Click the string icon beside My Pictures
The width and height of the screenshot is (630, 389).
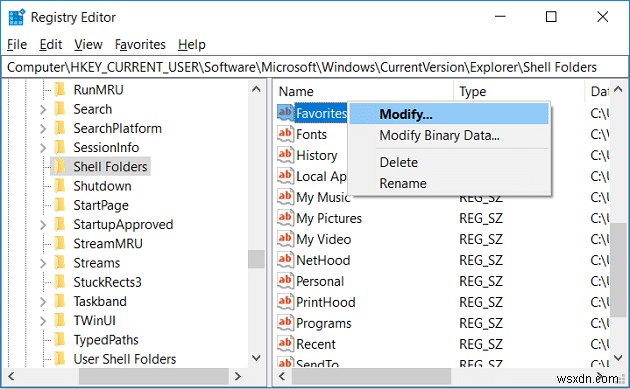[x=285, y=218]
